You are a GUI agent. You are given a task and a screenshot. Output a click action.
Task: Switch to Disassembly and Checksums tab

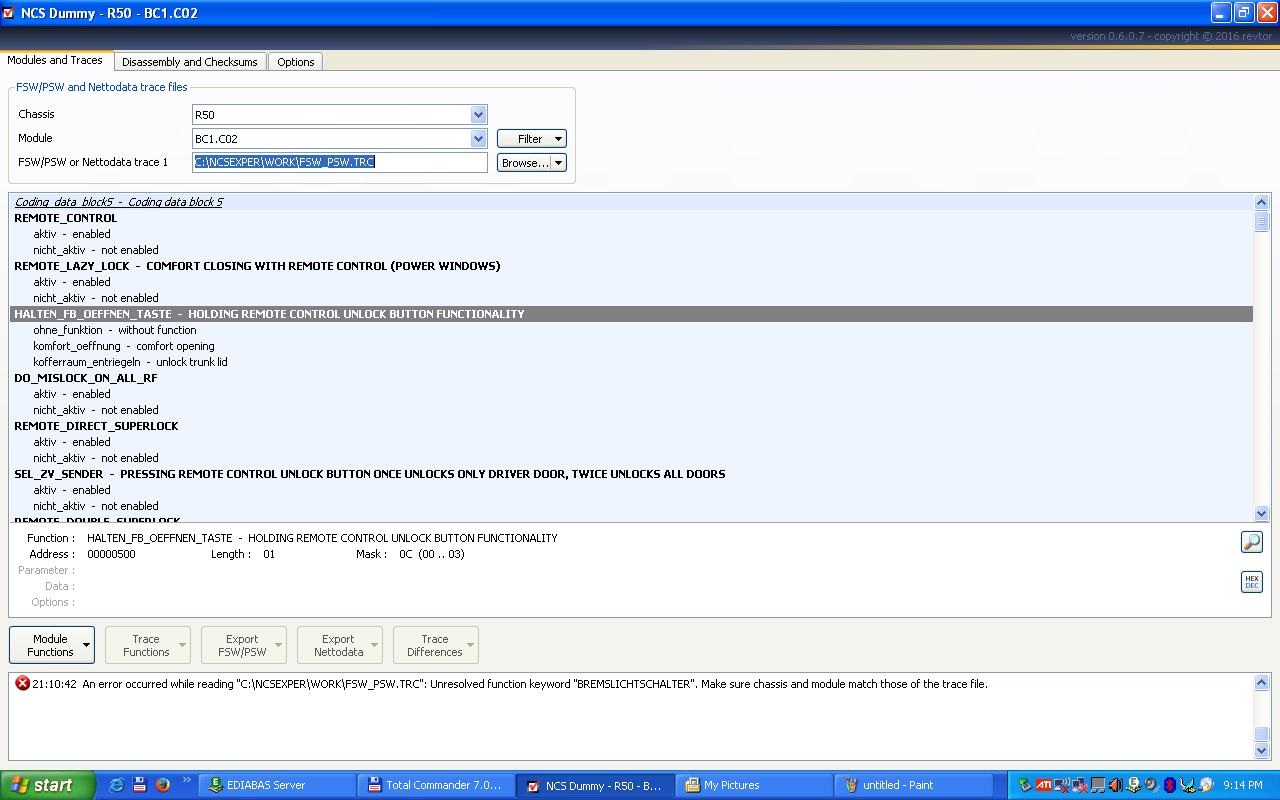point(189,62)
